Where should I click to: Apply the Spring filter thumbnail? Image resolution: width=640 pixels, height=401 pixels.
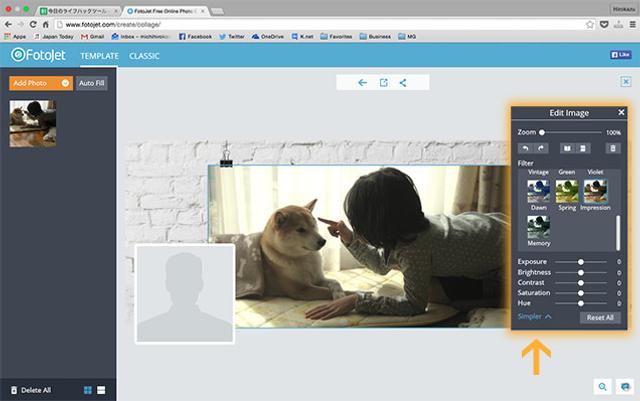pyautogui.click(x=568, y=191)
